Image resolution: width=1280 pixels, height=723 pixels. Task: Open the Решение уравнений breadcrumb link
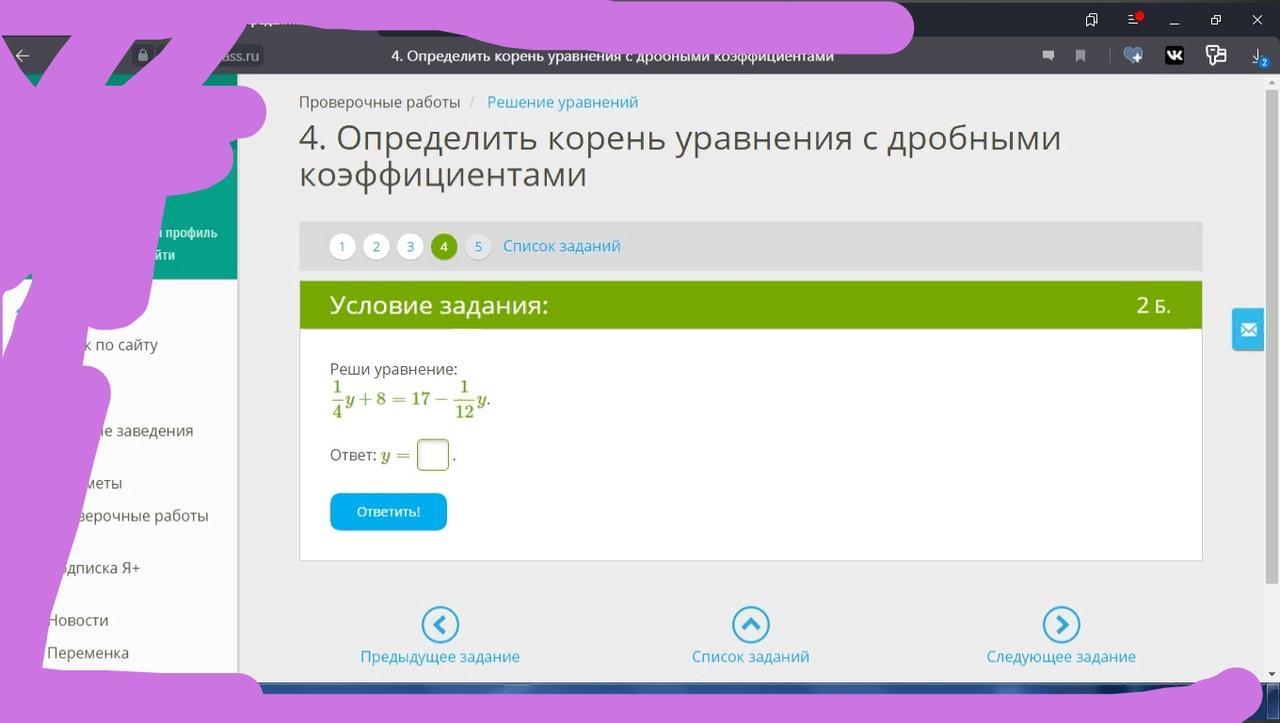[x=562, y=102]
